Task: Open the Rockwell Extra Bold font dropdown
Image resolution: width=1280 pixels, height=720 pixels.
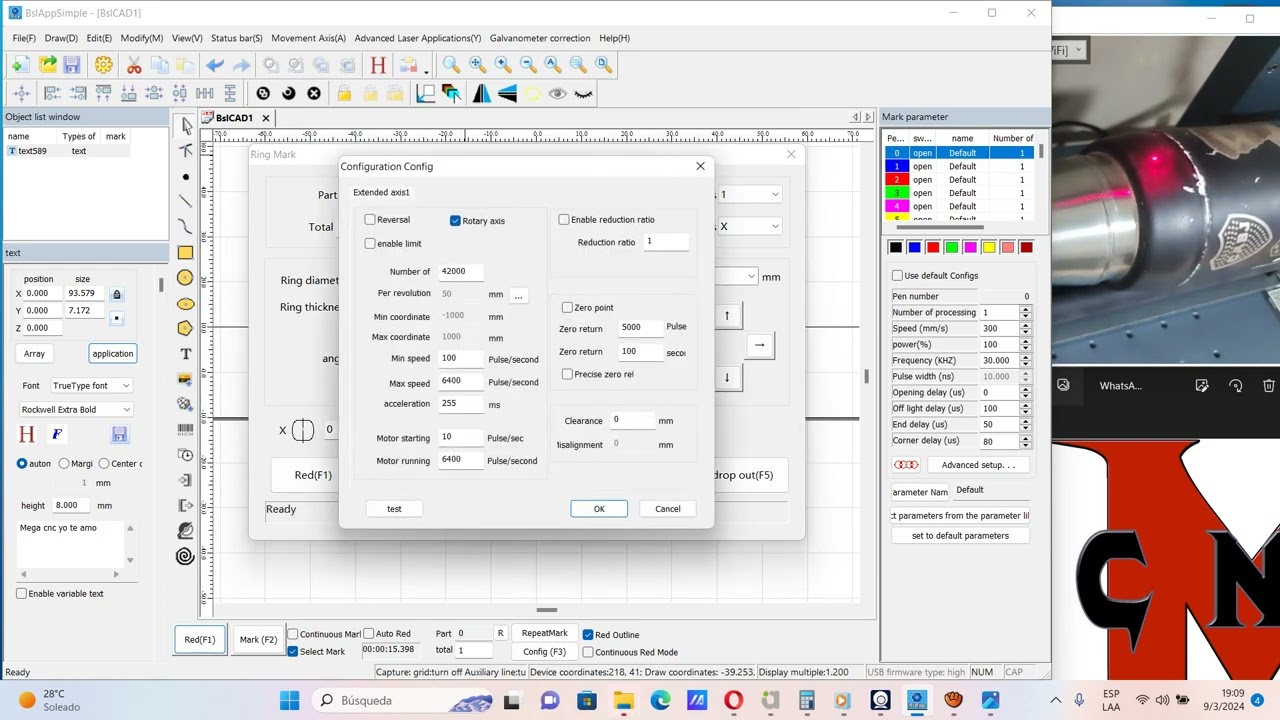Action: [x=77, y=410]
